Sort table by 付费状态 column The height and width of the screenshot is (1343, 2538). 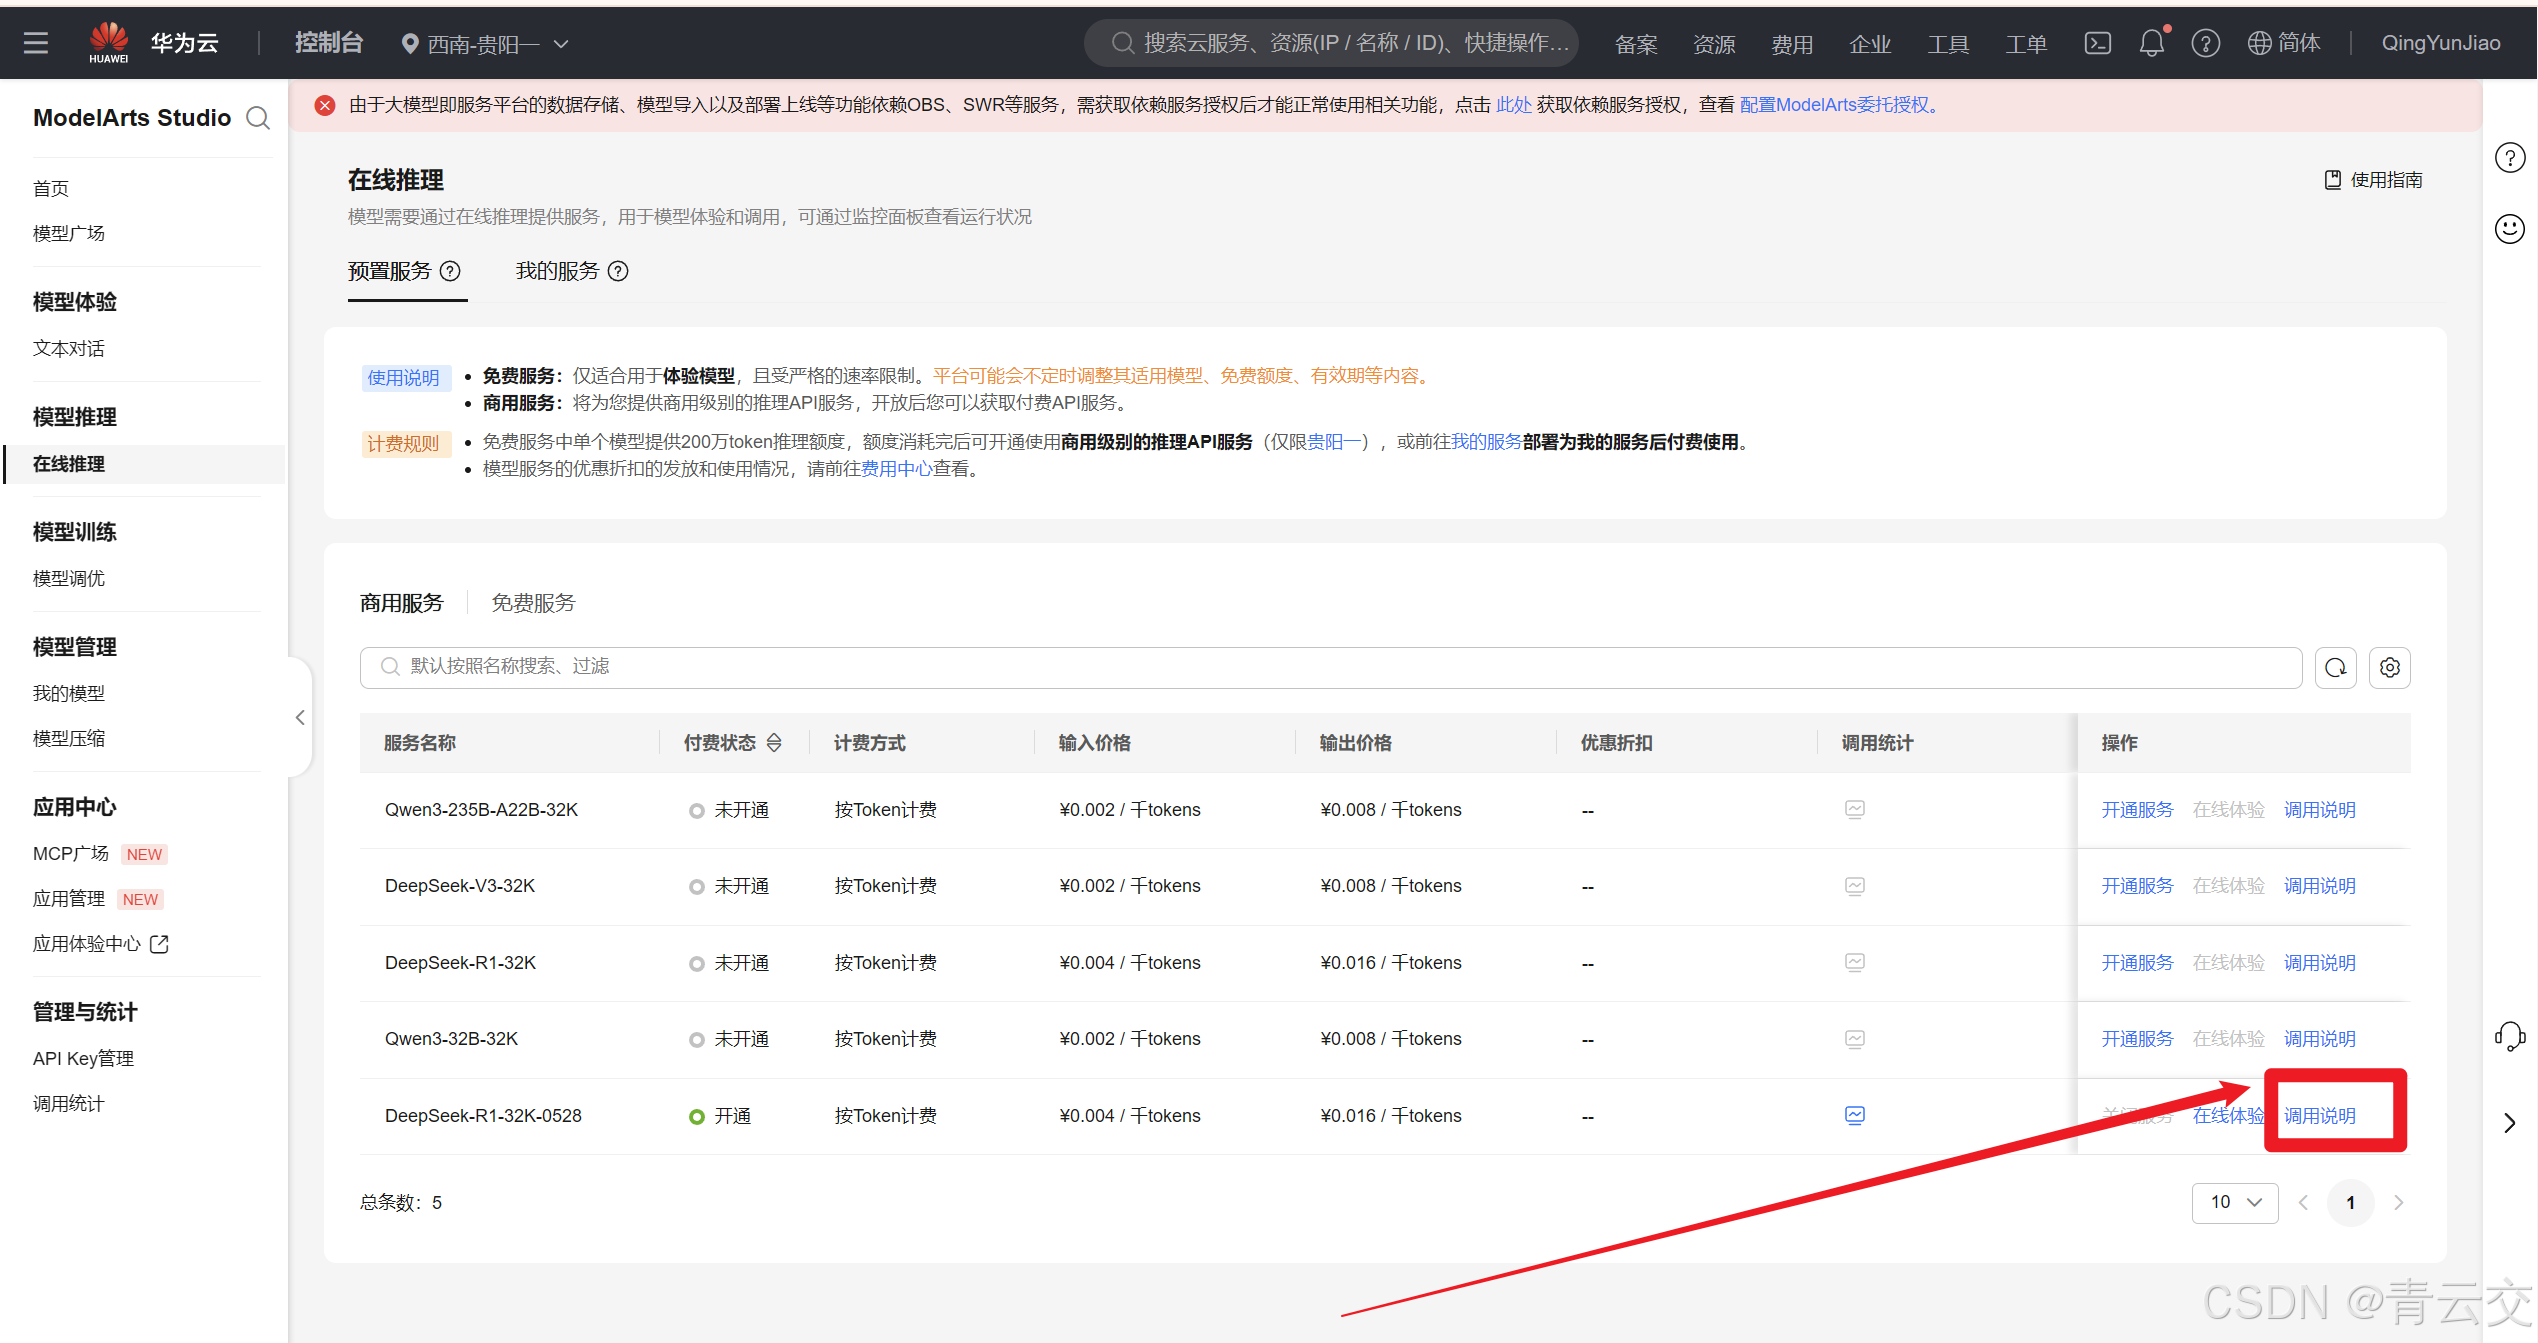coord(774,743)
